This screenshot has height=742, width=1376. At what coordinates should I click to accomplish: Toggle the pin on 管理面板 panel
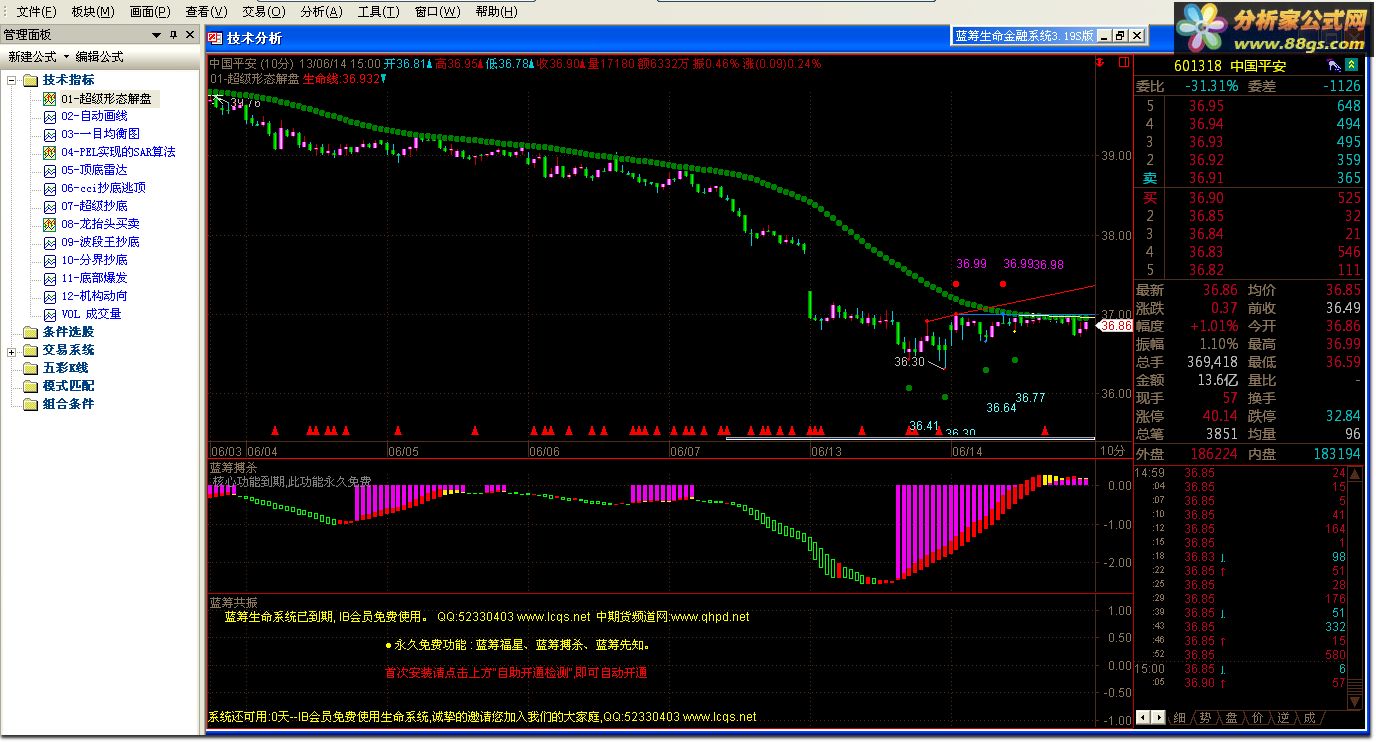(x=173, y=35)
